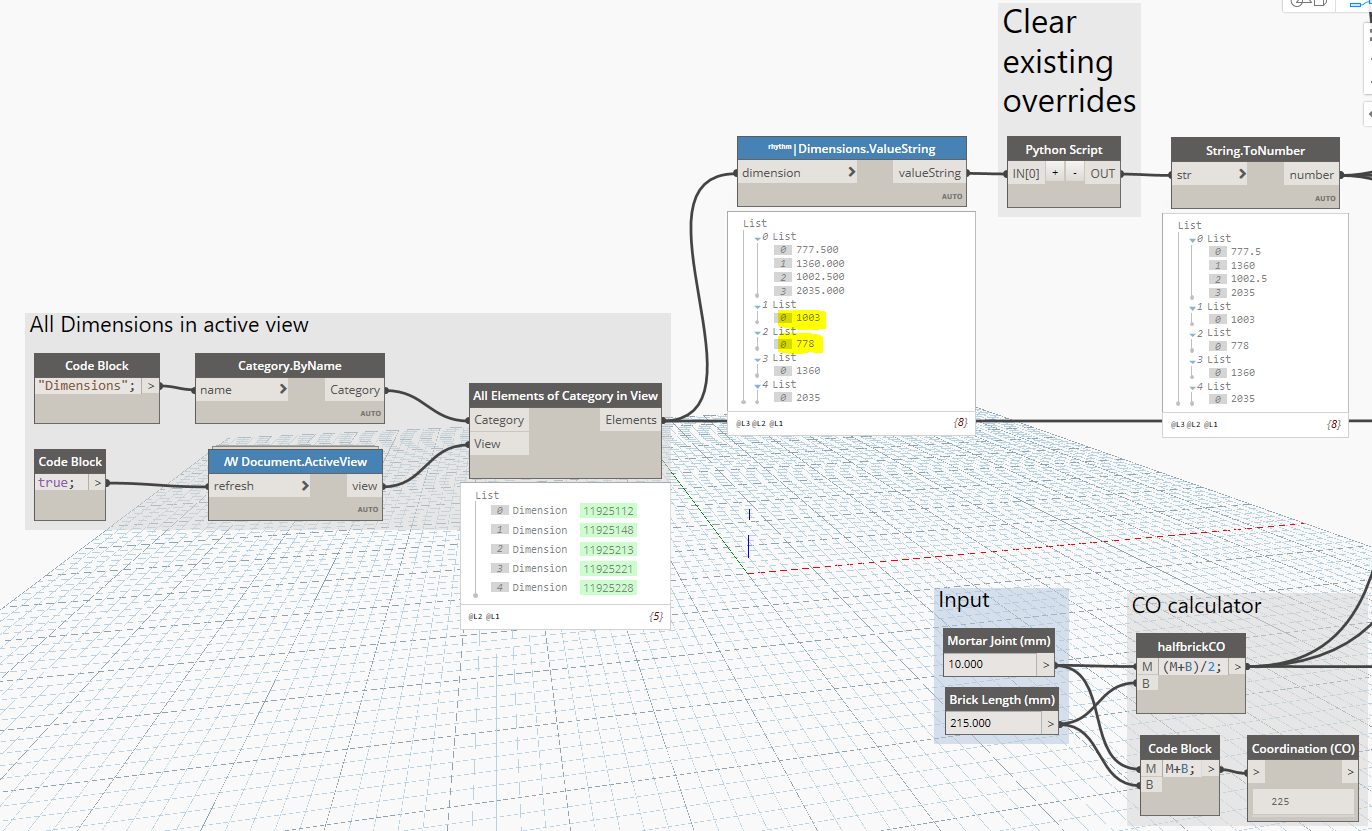Open the chevron on the name input port

click(x=282, y=390)
